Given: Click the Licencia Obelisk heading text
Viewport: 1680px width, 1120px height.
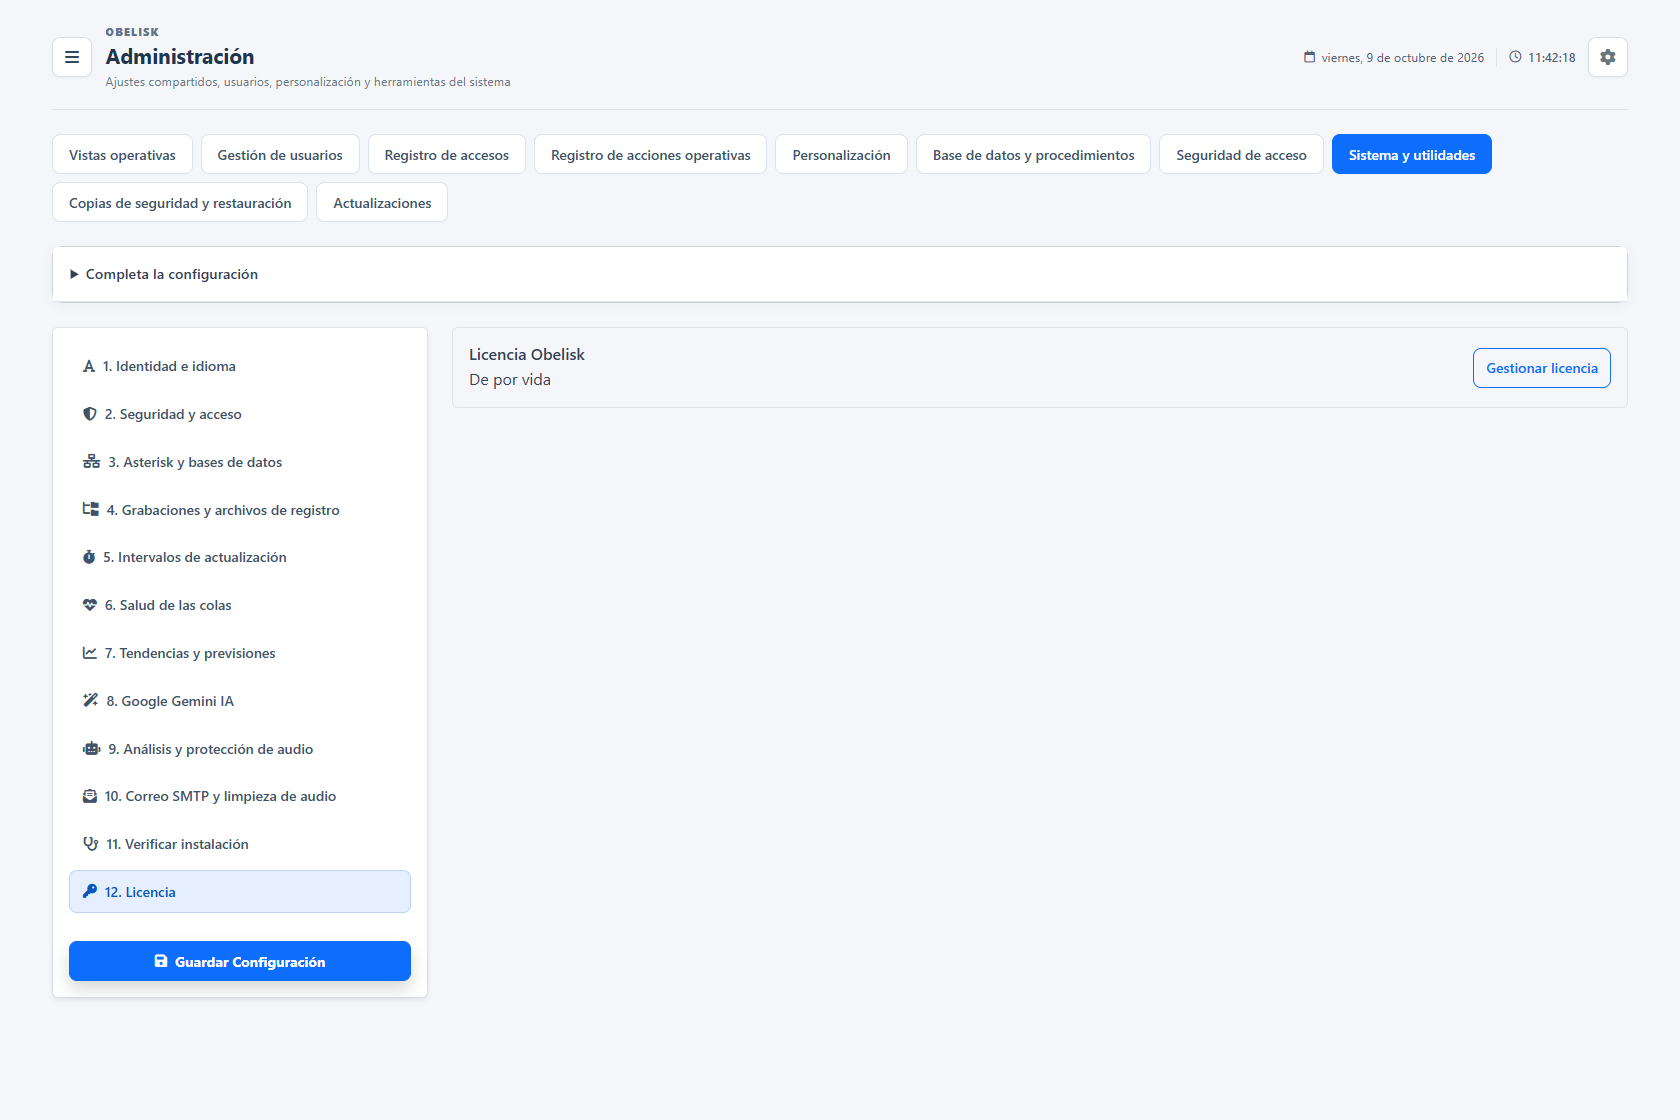Looking at the screenshot, I should pos(527,354).
